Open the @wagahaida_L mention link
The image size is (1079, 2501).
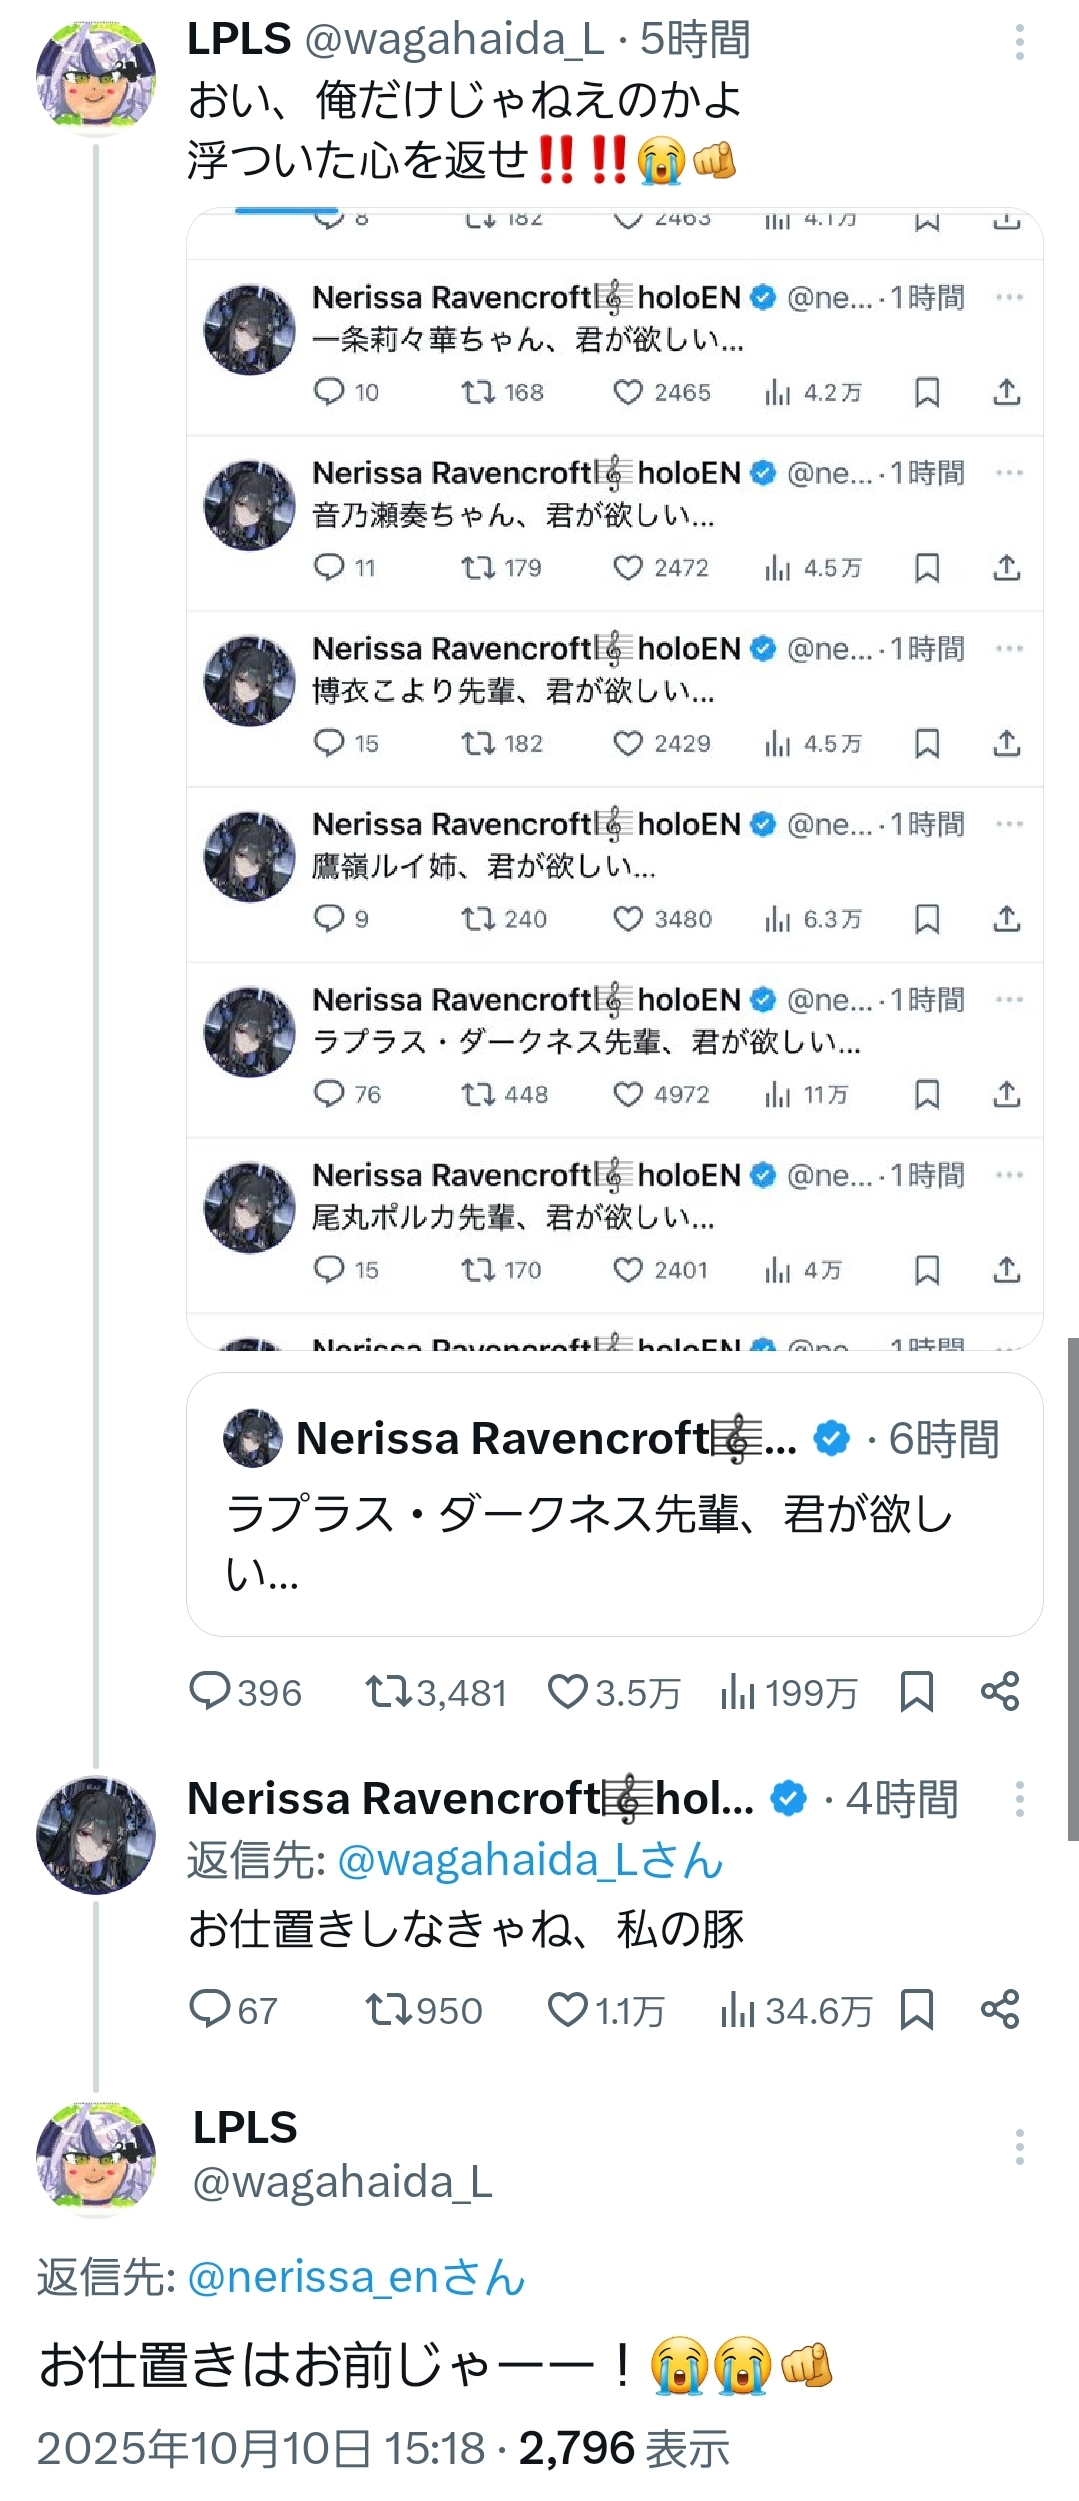pyautogui.click(x=530, y=1861)
